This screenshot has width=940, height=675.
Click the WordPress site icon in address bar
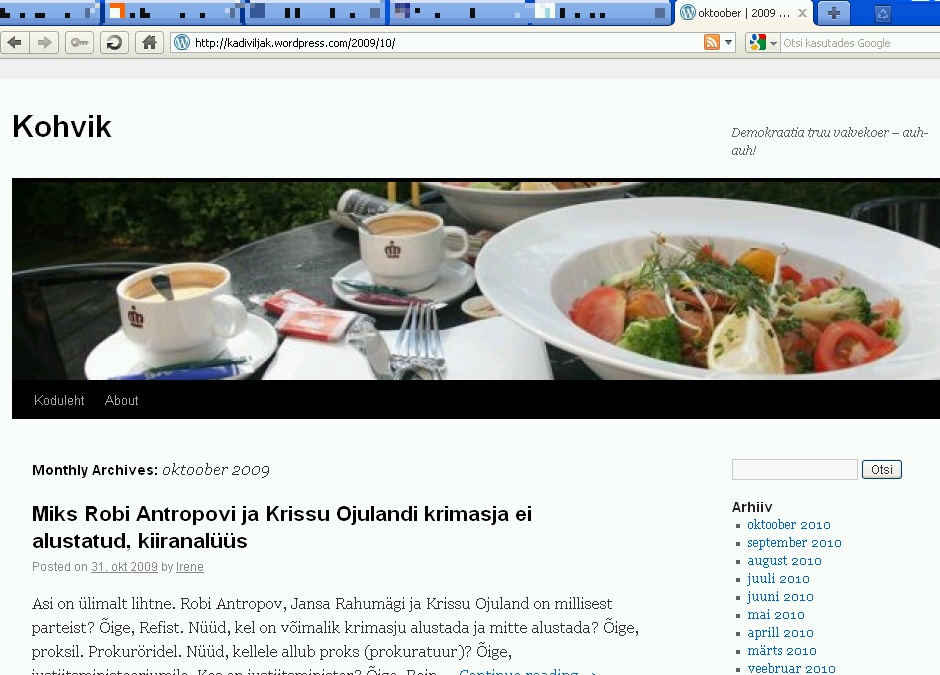[182, 43]
